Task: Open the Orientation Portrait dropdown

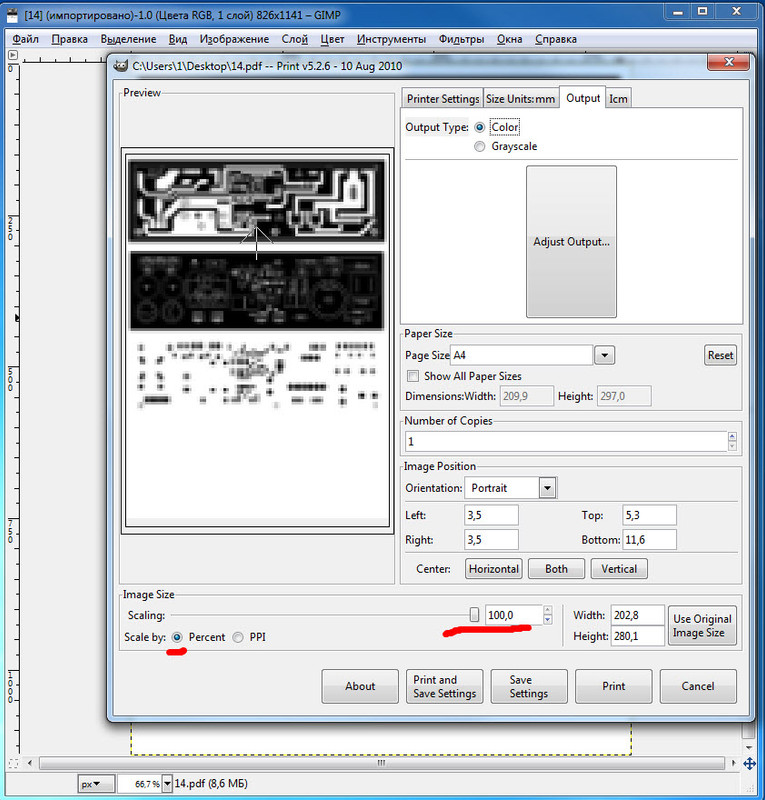Action: (x=548, y=488)
